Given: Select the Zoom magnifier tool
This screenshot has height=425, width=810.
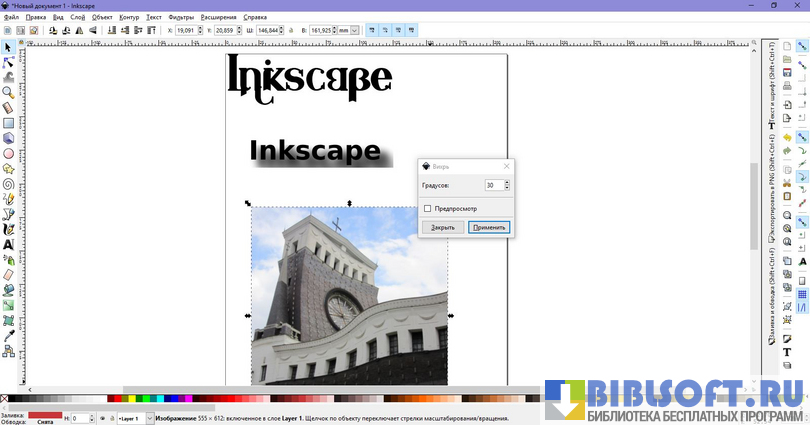Looking at the screenshot, I should [8, 92].
